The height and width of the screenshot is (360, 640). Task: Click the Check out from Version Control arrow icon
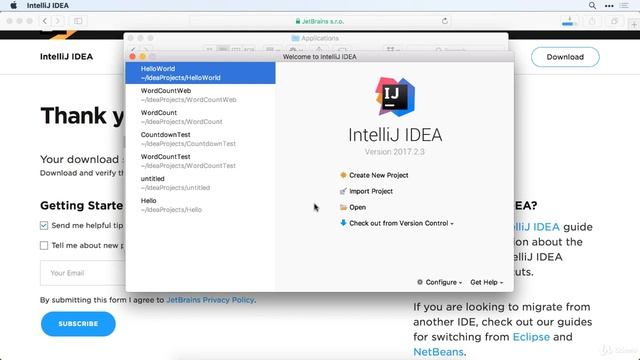tap(343, 223)
